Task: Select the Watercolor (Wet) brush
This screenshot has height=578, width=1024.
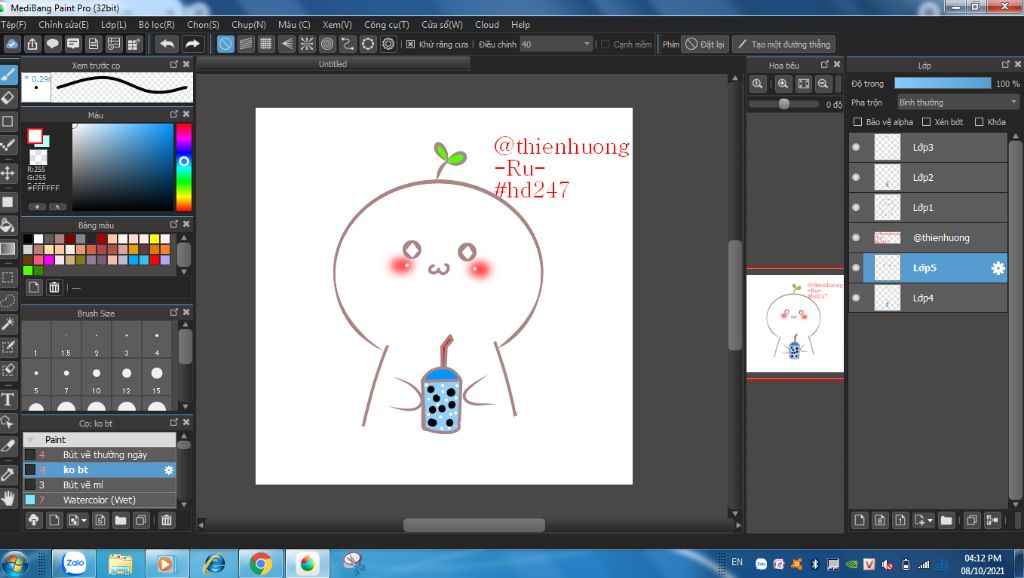Action: click(100, 500)
